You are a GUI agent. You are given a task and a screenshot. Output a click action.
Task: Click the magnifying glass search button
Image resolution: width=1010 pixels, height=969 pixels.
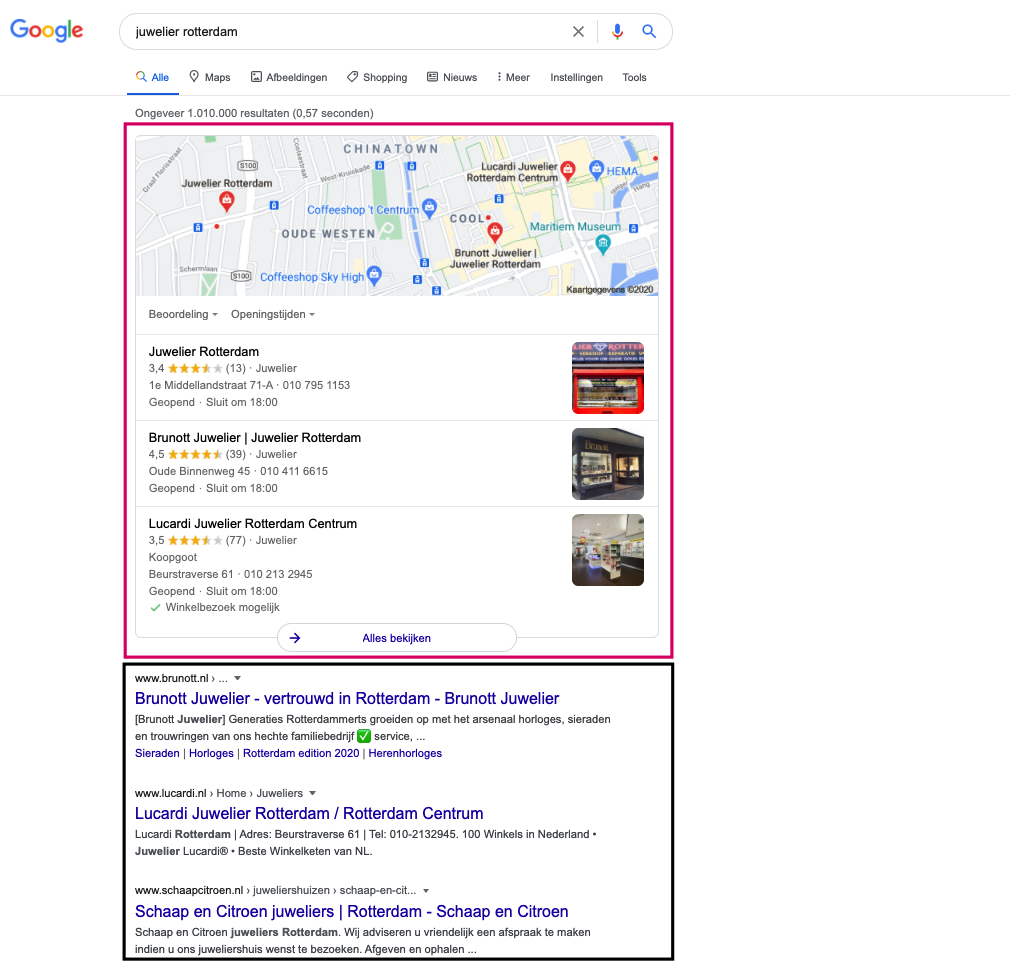(x=649, y=32)
